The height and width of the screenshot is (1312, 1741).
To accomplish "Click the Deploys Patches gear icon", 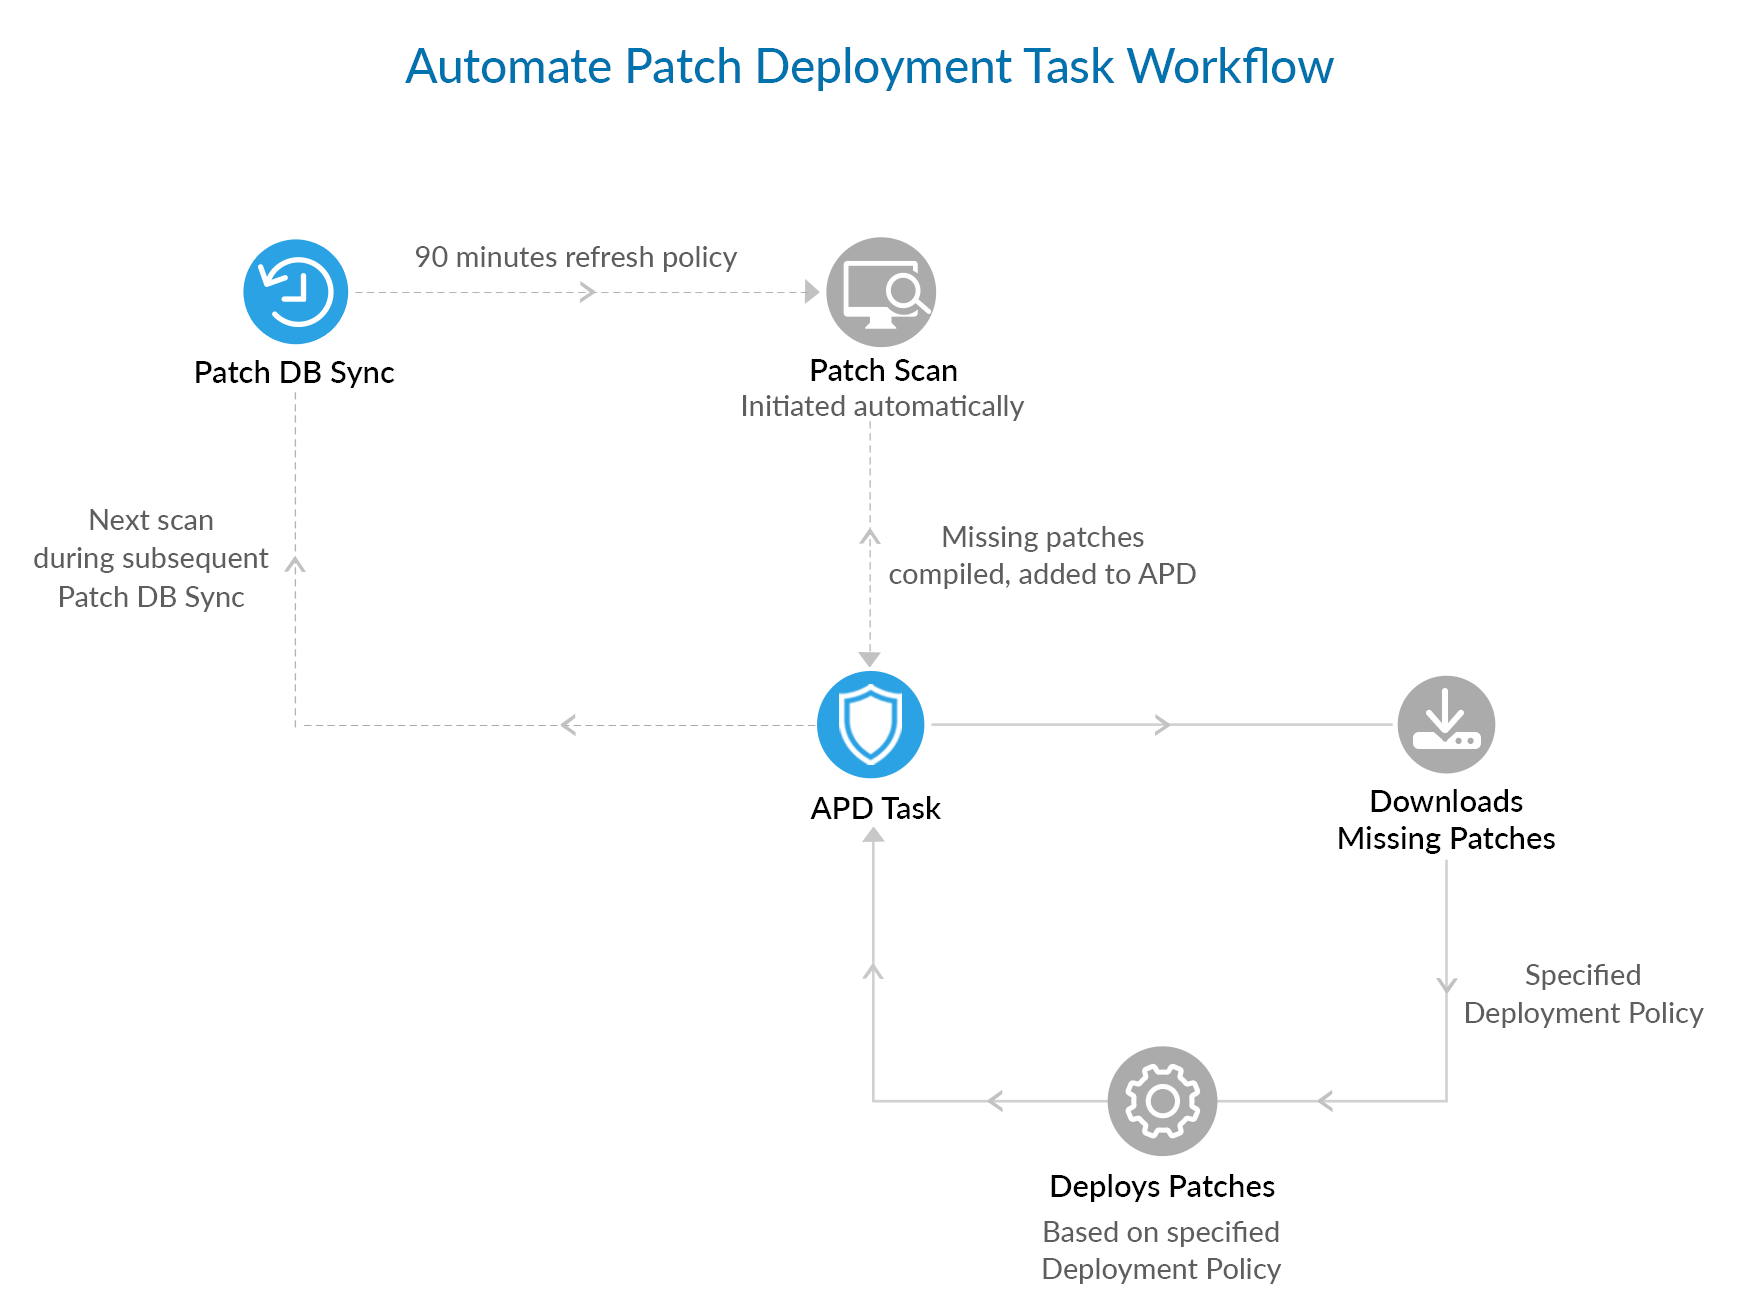I will [x=1160, y=1101].
